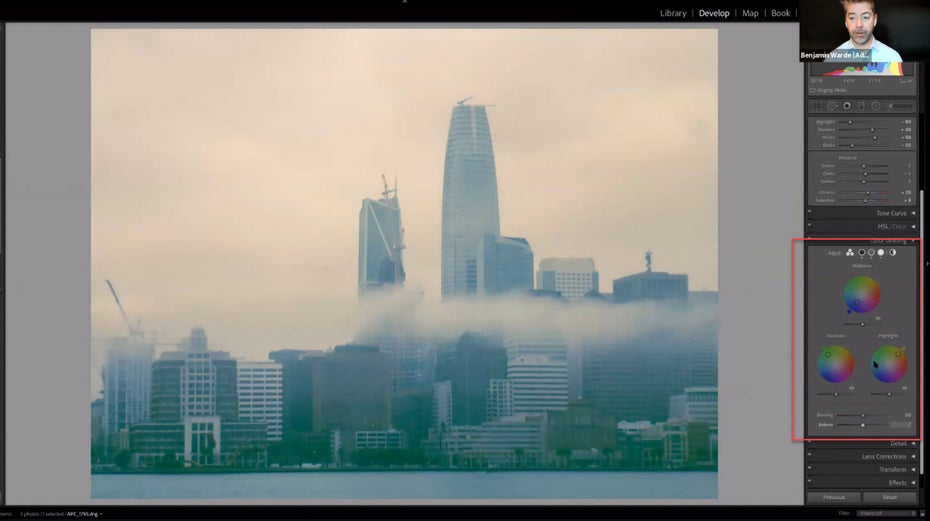Click inside the Midtones color wheel
Image resolution: width=930 pixels, height=521 pixels.
[862, 295]
